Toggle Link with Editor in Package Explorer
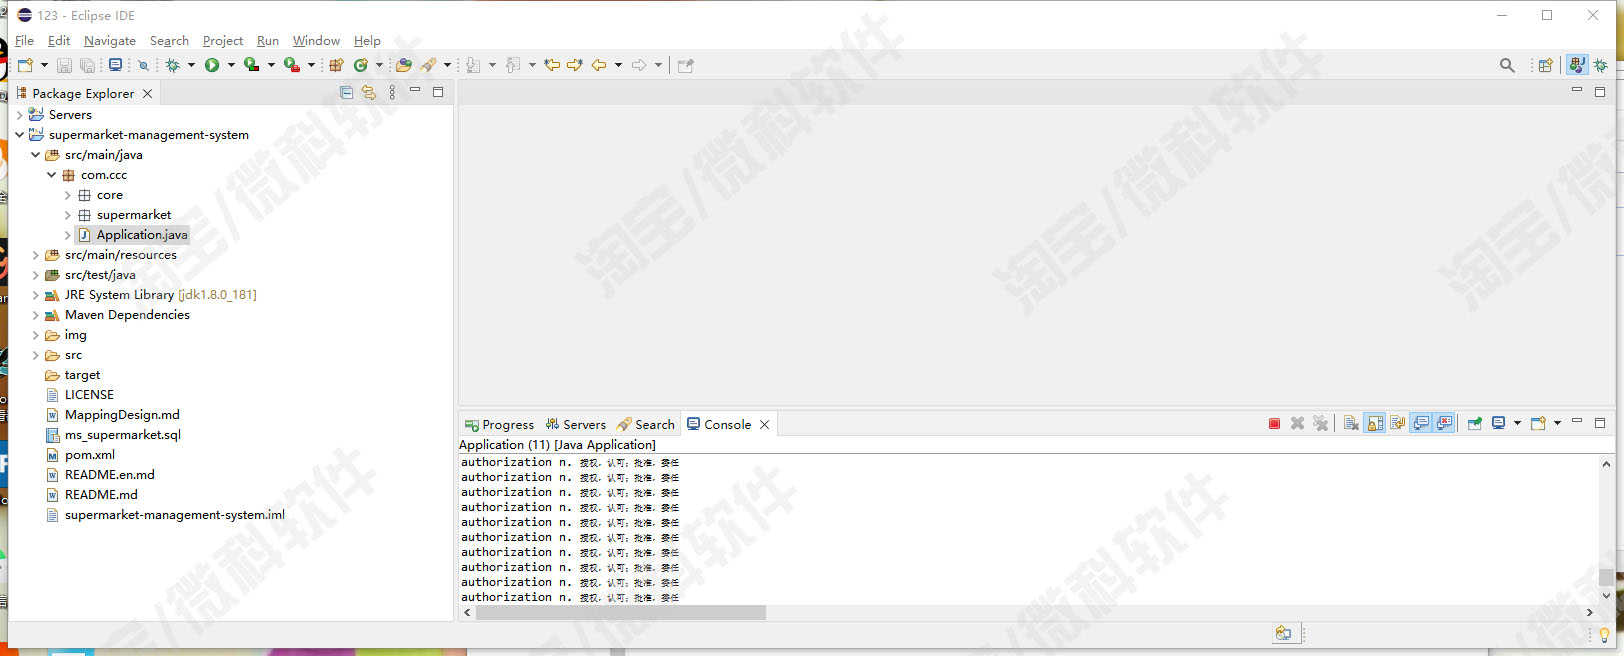The height and width of the screenshot is (656, 1624). [369, 92]
